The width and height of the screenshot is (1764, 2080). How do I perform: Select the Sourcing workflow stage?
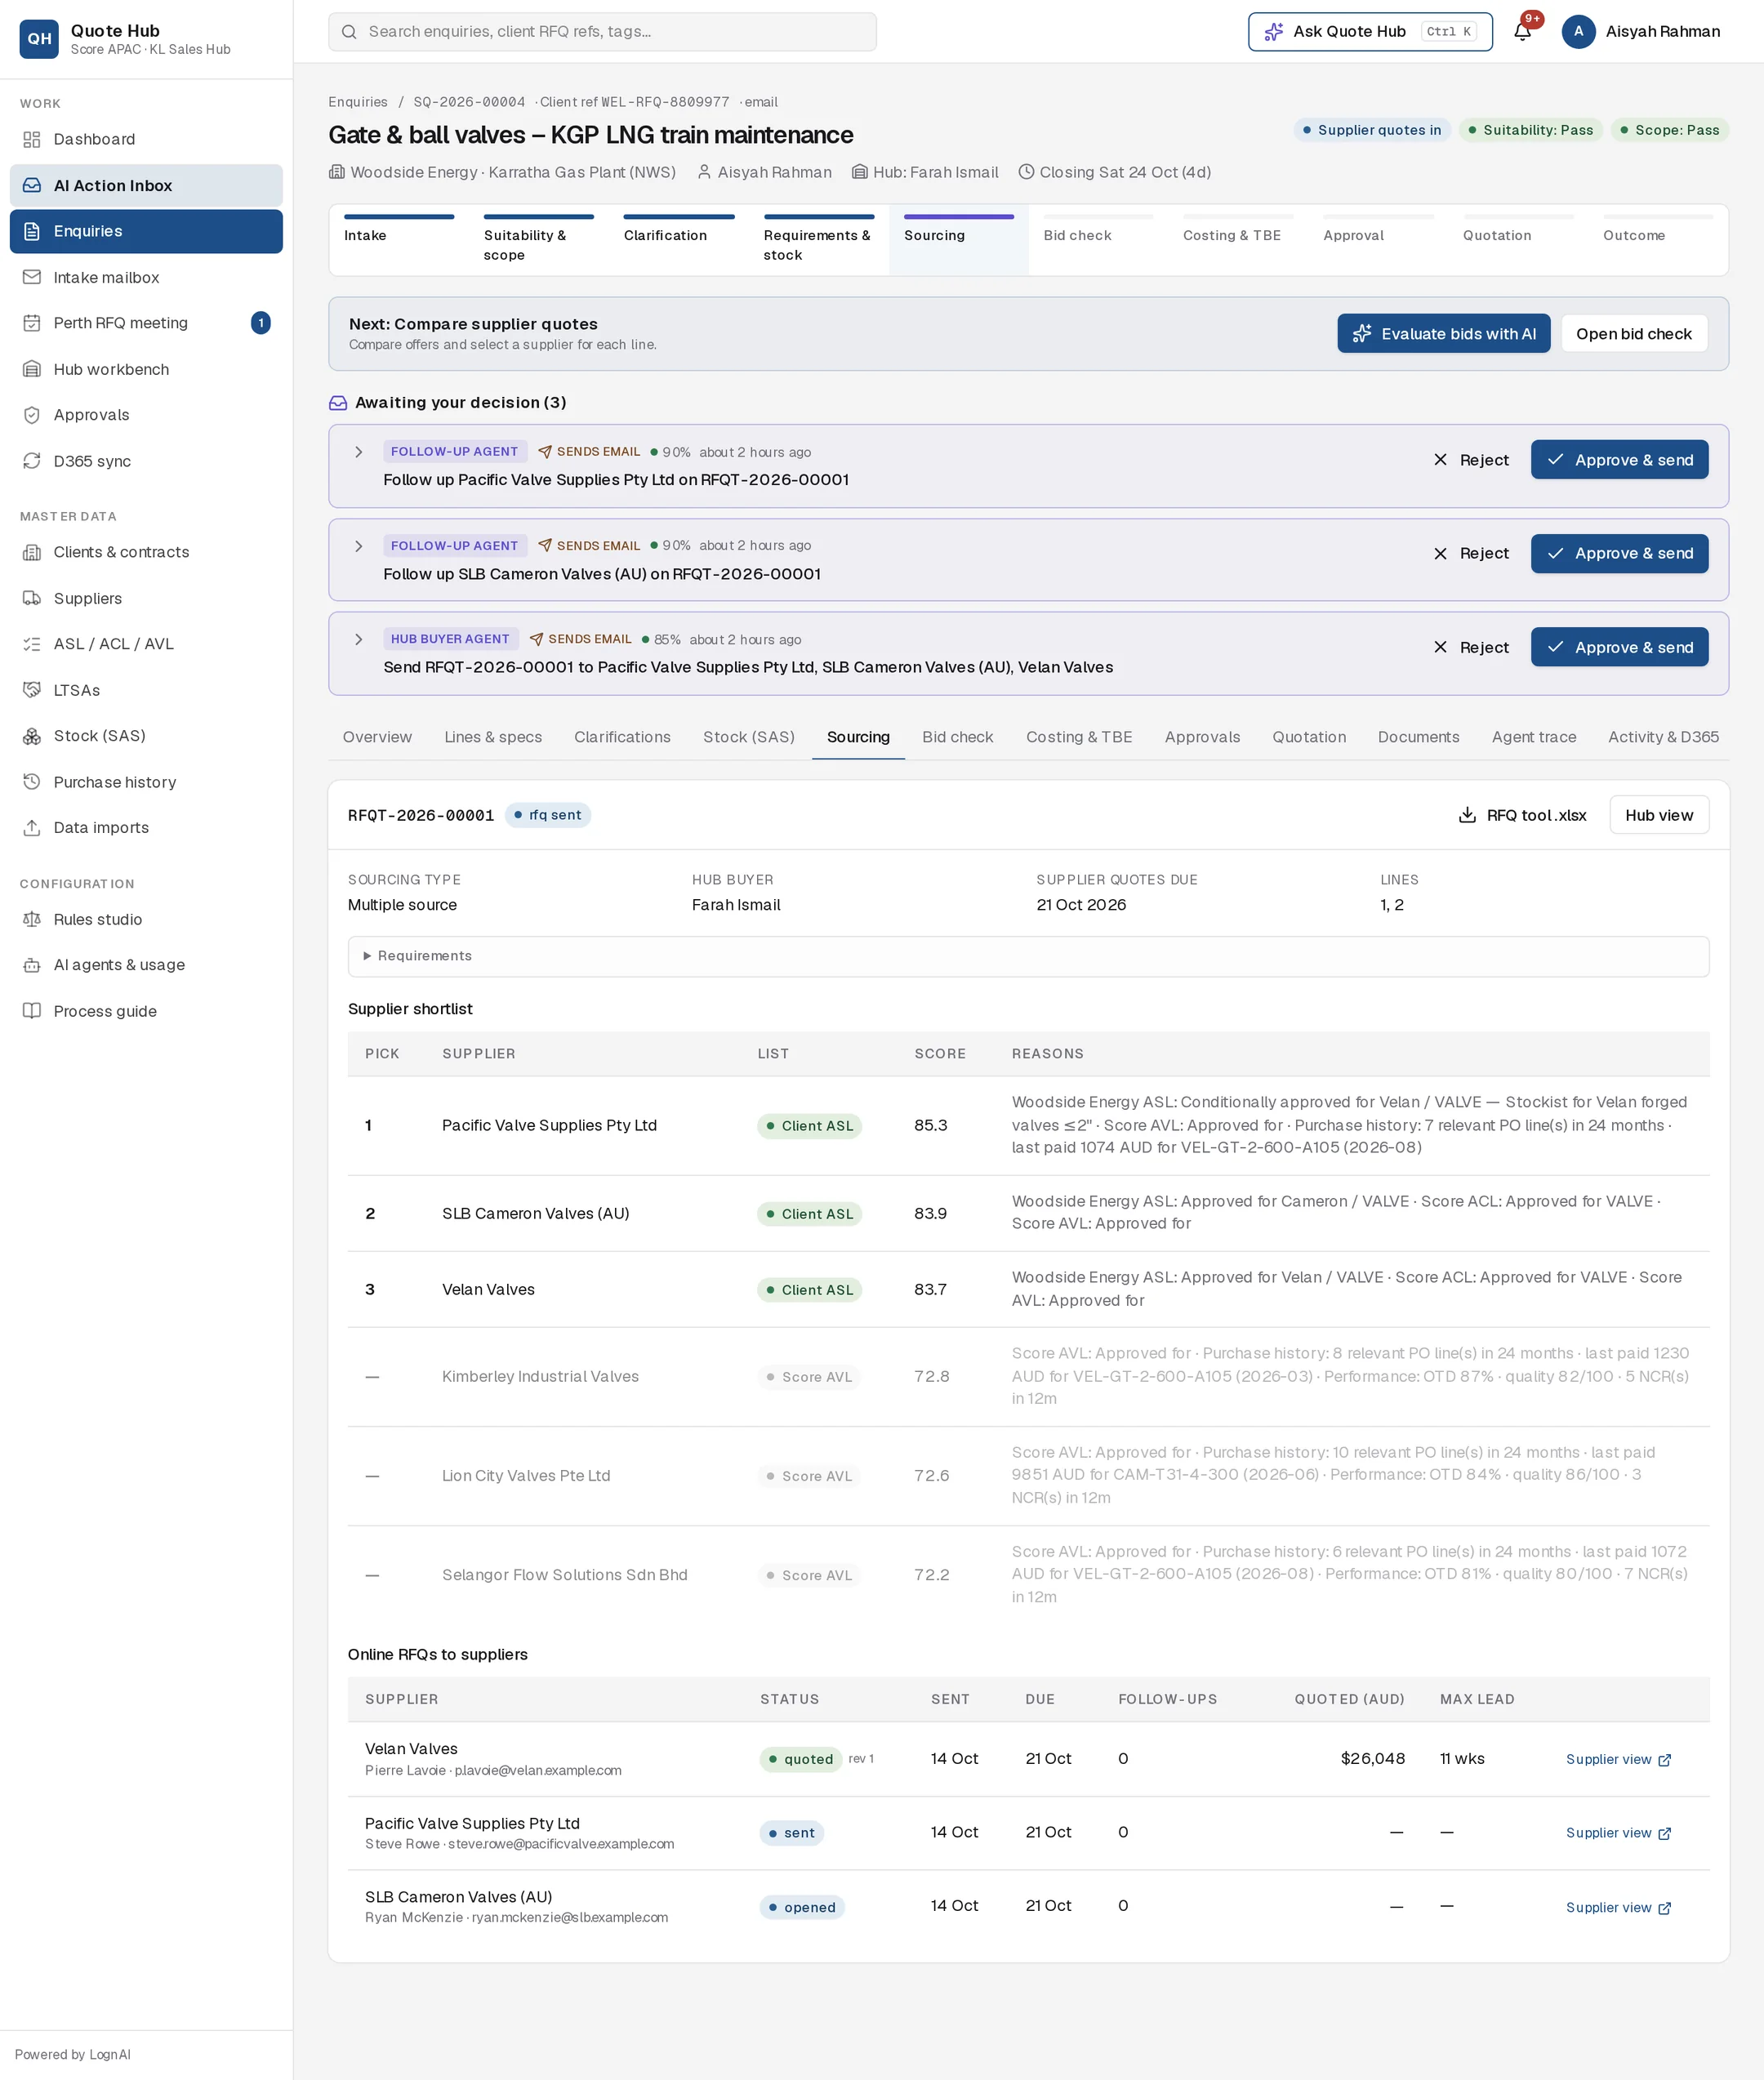[x=958, y=240]
